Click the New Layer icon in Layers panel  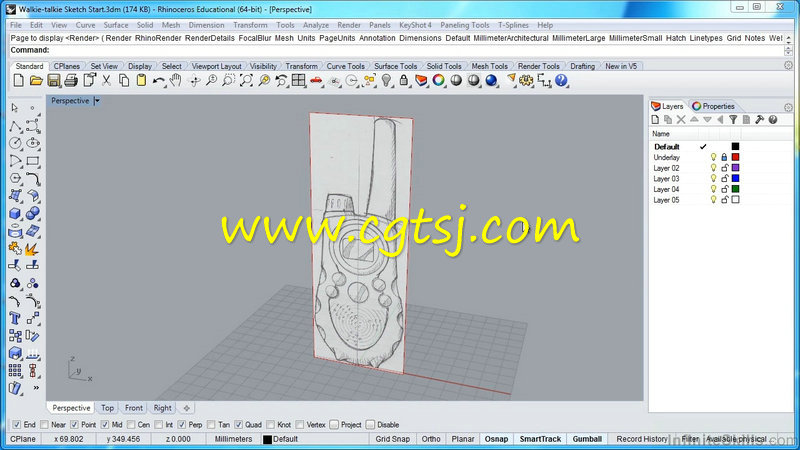(656, 120)
